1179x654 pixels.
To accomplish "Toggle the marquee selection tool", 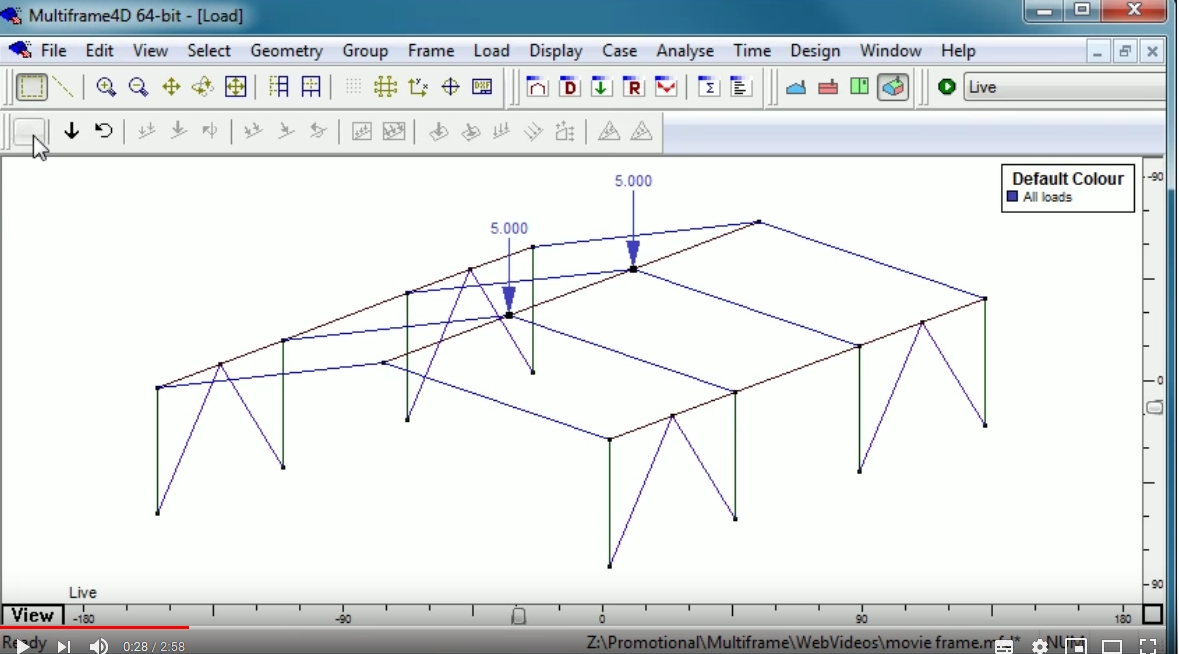I will click(x=31, y=87).
